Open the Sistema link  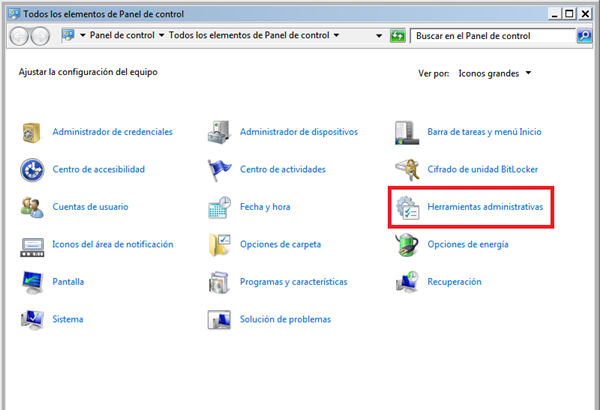click(x=68, y=320)
